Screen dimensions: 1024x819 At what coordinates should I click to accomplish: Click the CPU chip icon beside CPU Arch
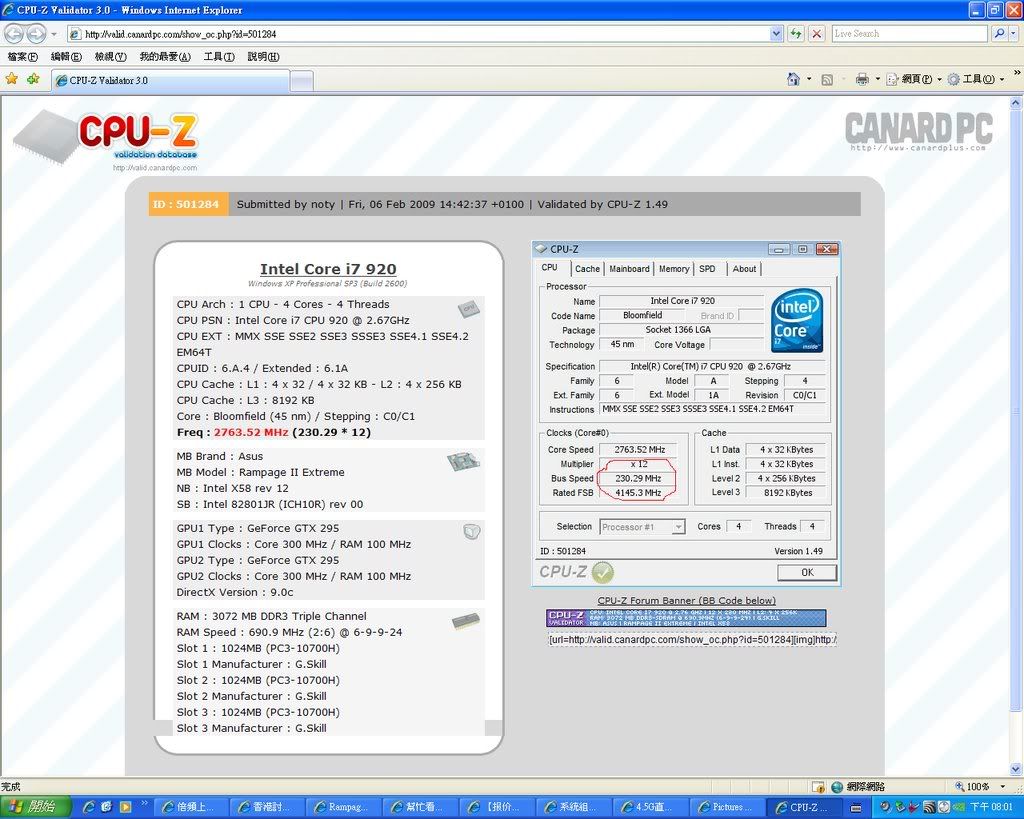coord(468,309)
